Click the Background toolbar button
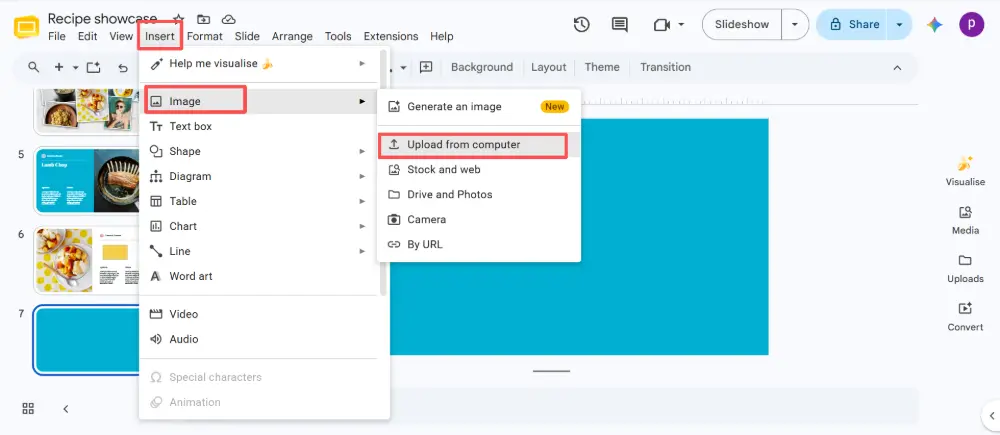Screen dimensions: 1000x435 coord(482,68)
